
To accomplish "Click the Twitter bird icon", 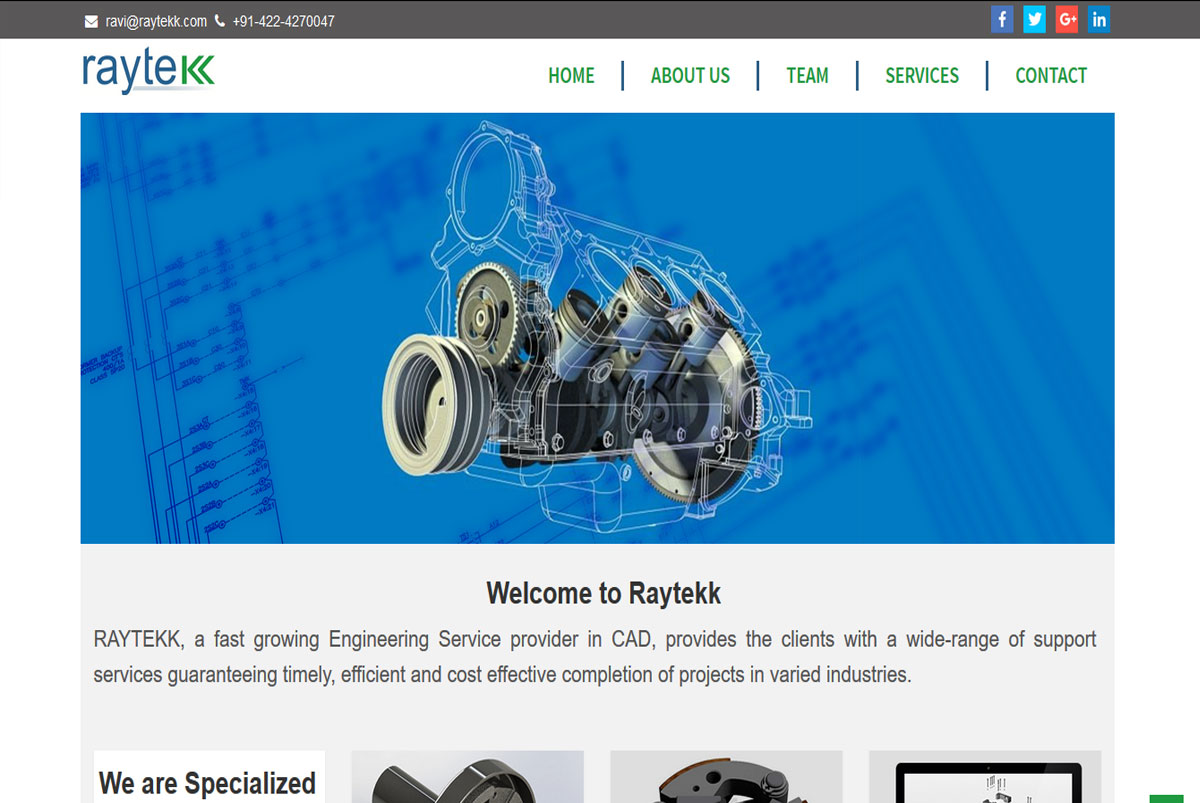I will coord(1034,19).
